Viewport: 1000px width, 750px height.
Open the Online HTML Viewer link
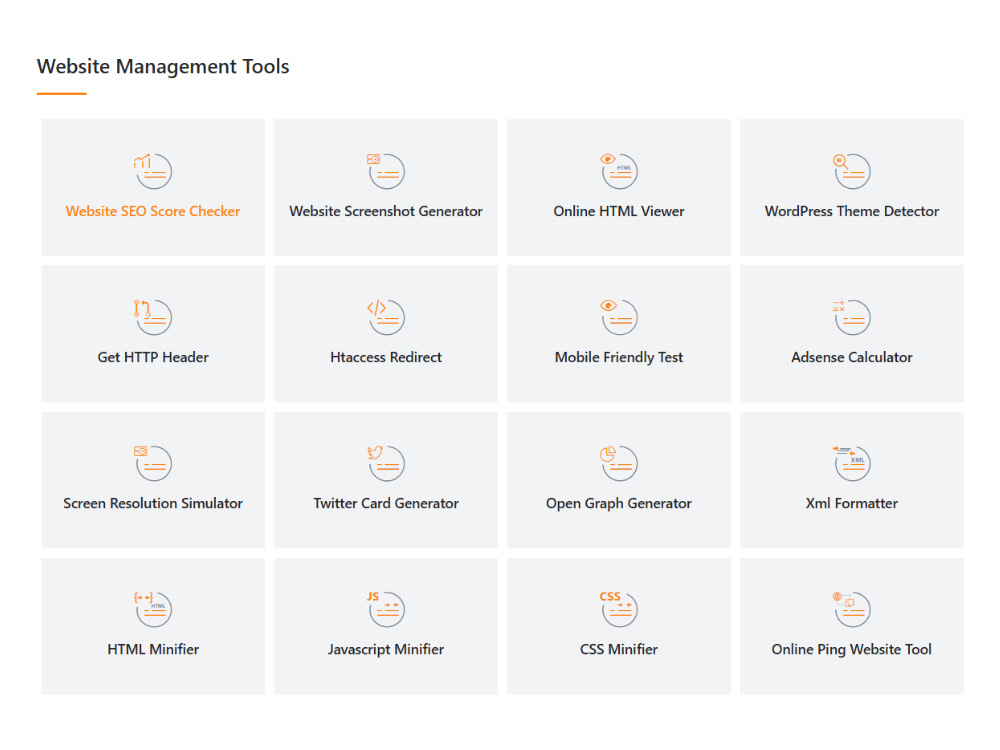[619, 211]
